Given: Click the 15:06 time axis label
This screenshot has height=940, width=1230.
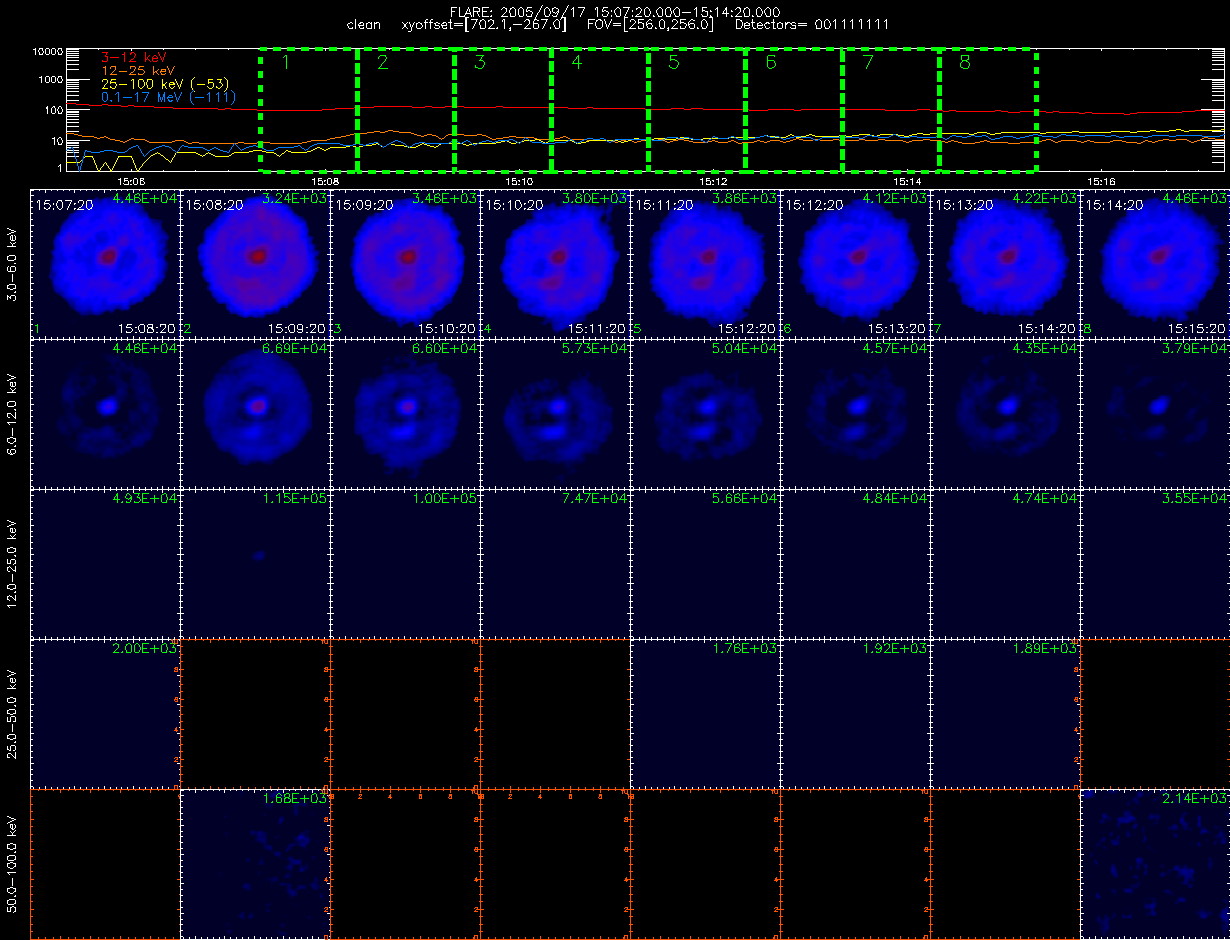Looking at the screenshot, I should [131, 182].
